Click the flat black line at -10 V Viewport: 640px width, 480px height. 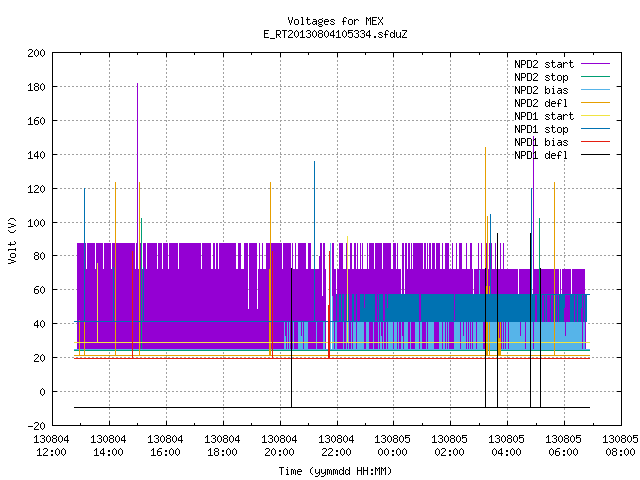tap(332, 407)
